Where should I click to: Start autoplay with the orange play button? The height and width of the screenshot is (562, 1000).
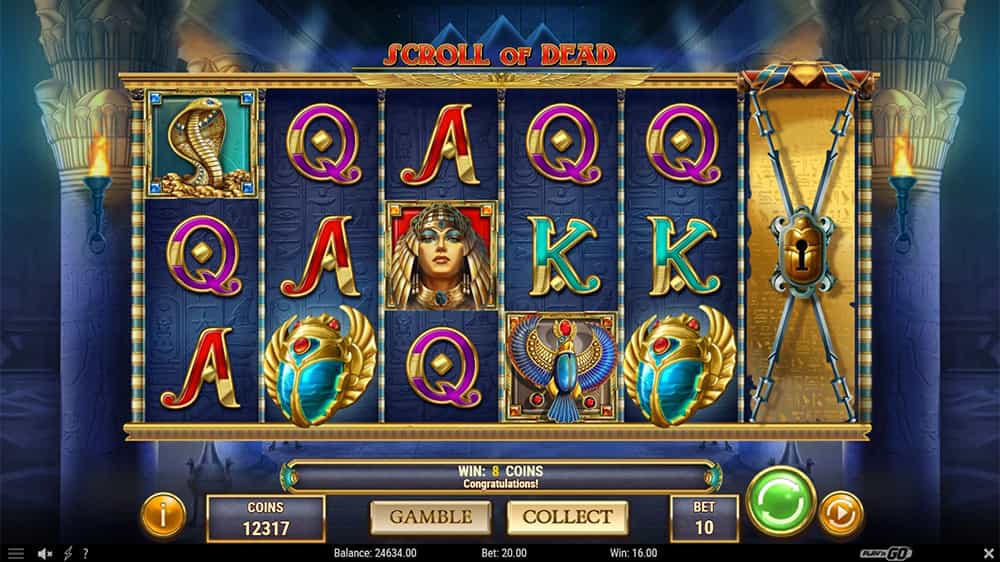[x=841, y=514]
